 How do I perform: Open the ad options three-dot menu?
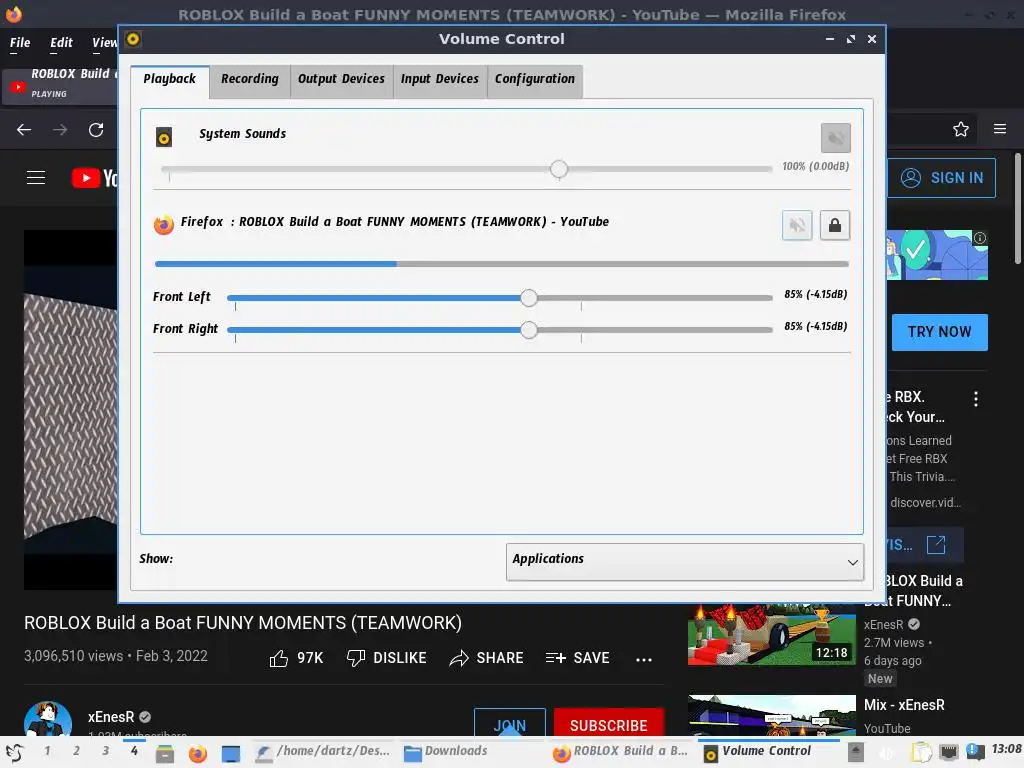[x=976, y=399]
